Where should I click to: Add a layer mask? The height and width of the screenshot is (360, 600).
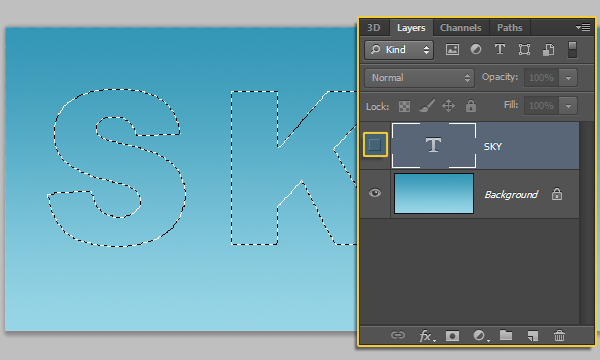pyautogui.click(x=452, y=336)
